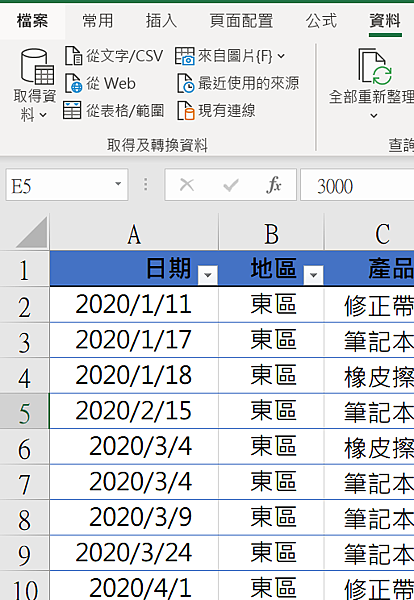Viewport: 414px width, 600px height.
Task: Open the 地區 filter dropdown
Action: [x=313, y=275]
